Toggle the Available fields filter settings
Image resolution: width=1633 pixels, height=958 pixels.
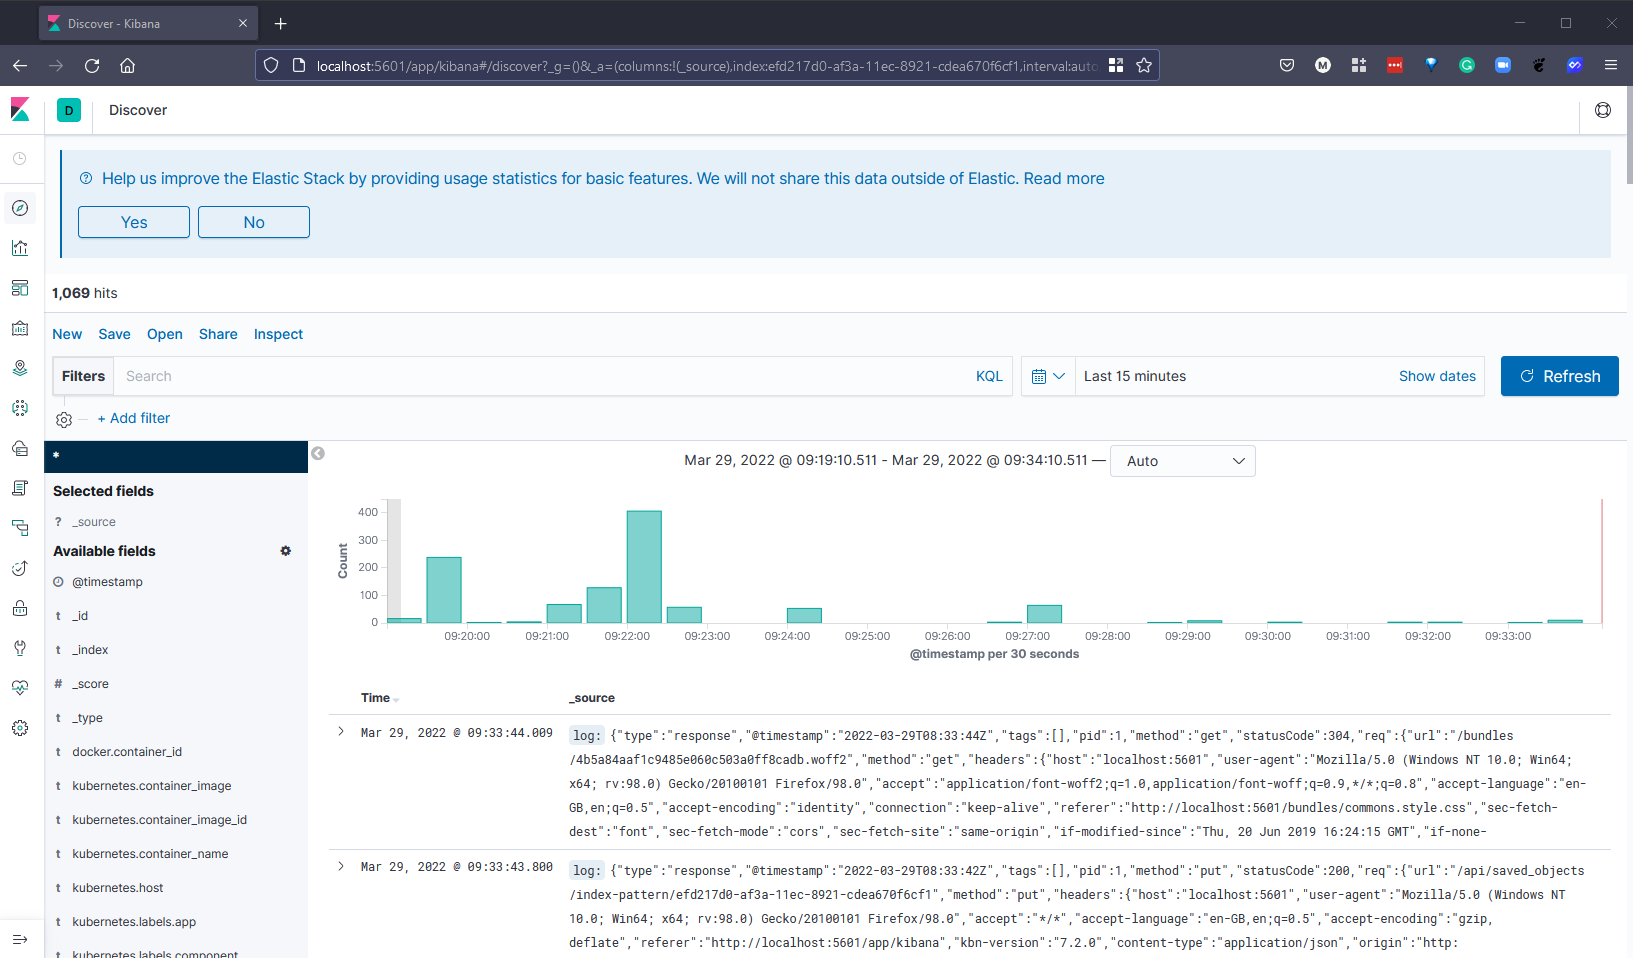[285, 551]
